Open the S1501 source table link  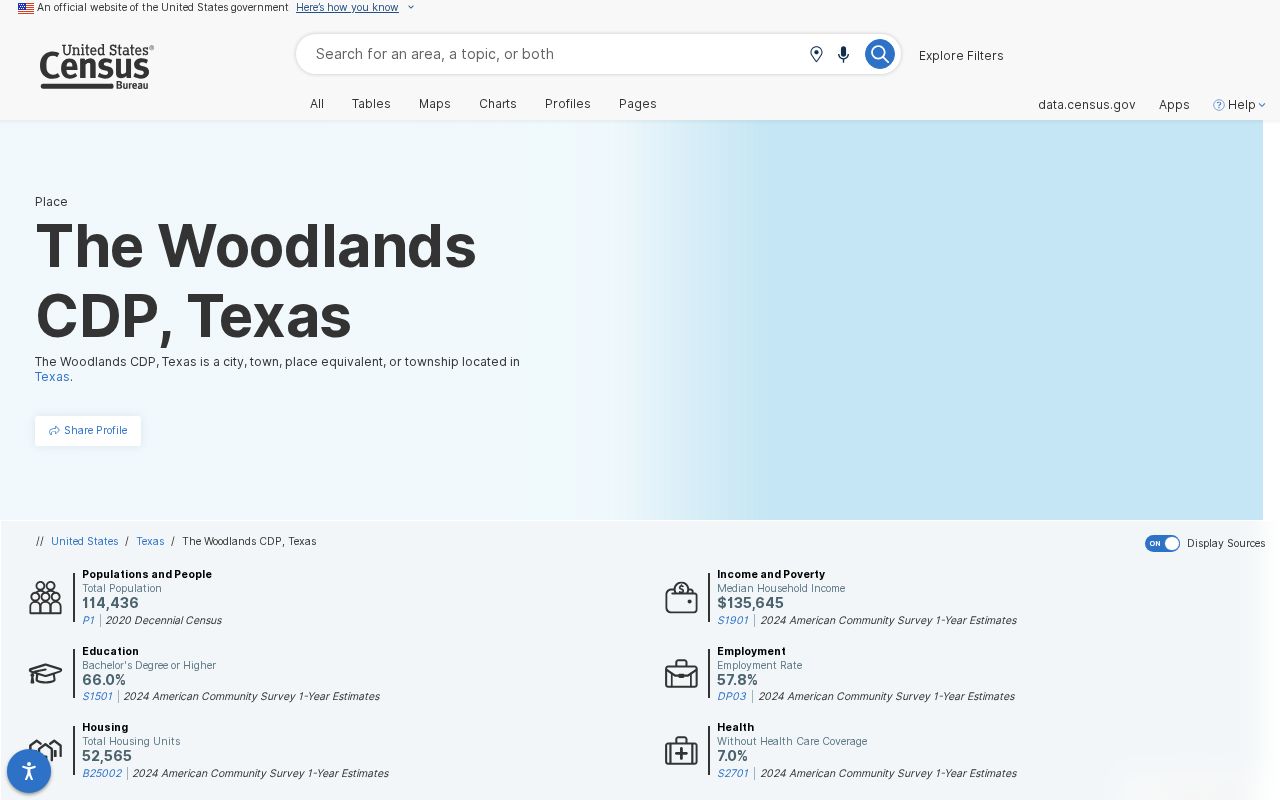[x=97, y=696]
